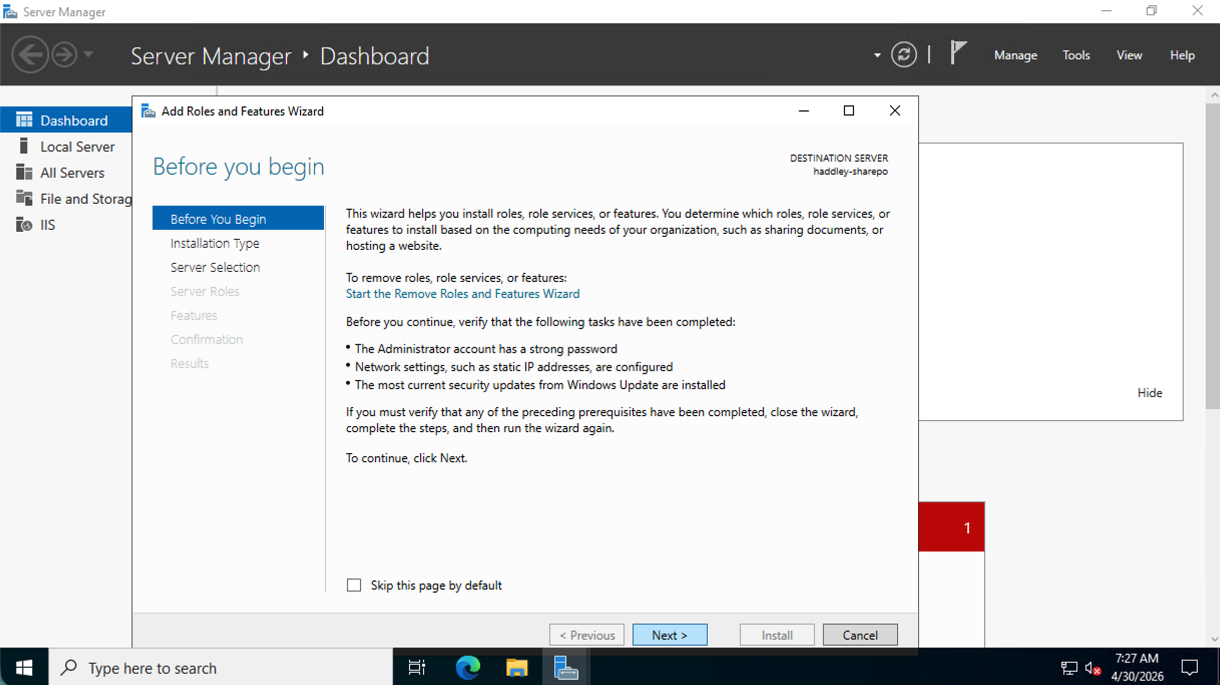Click the Features step label
The width and height of the screenshot is (1220, 685).
194,315
